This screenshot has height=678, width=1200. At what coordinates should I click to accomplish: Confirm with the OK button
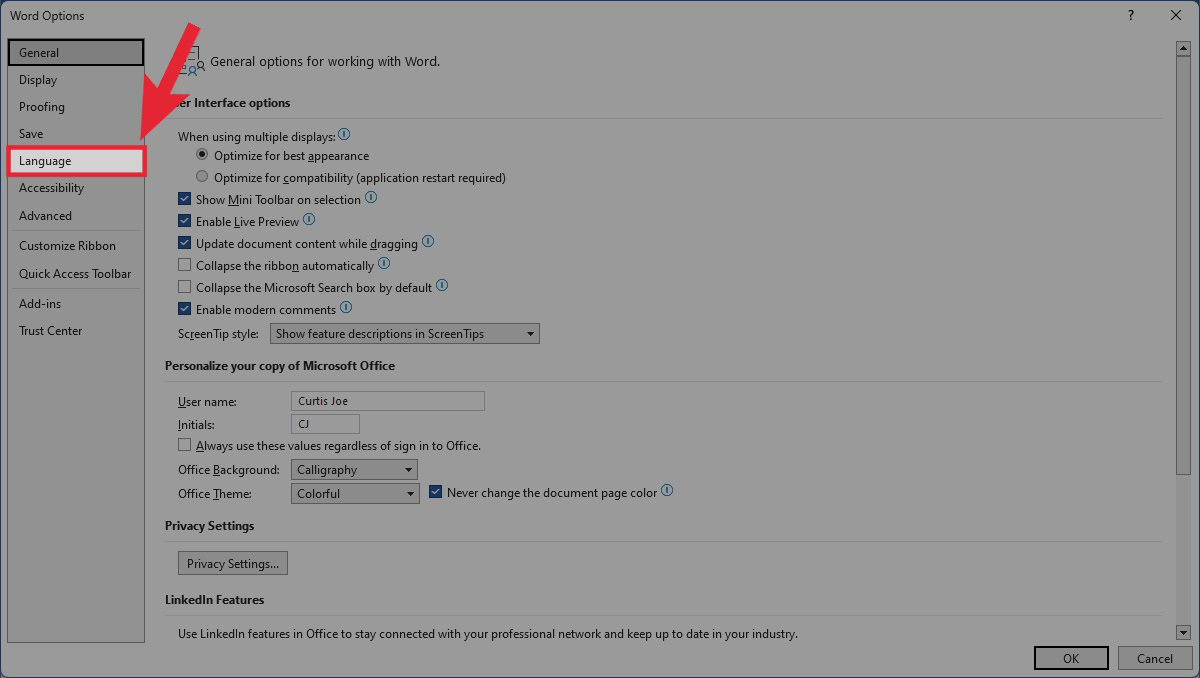(x=1071, y=658)
